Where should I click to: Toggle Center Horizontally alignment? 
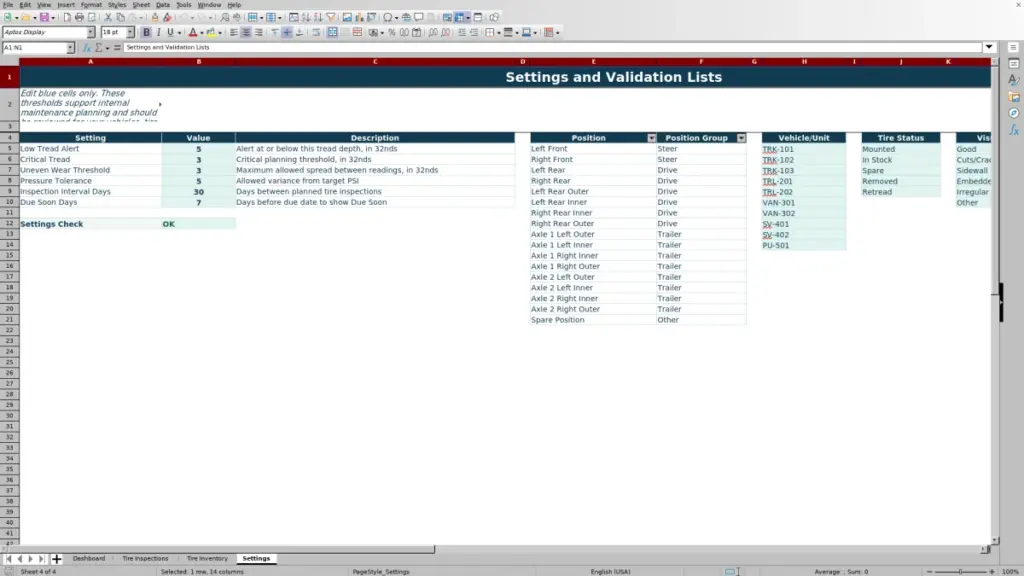point(246,32)
